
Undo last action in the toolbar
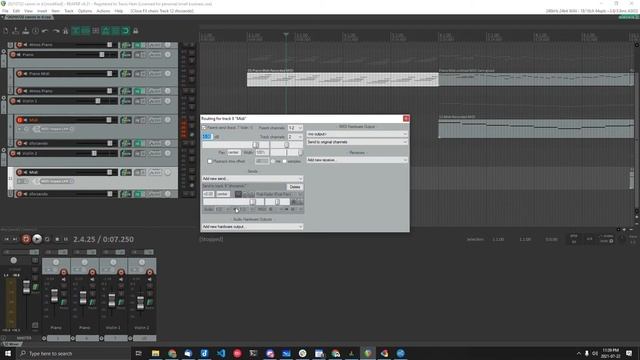pyautogui.click(x=45, y=31)
